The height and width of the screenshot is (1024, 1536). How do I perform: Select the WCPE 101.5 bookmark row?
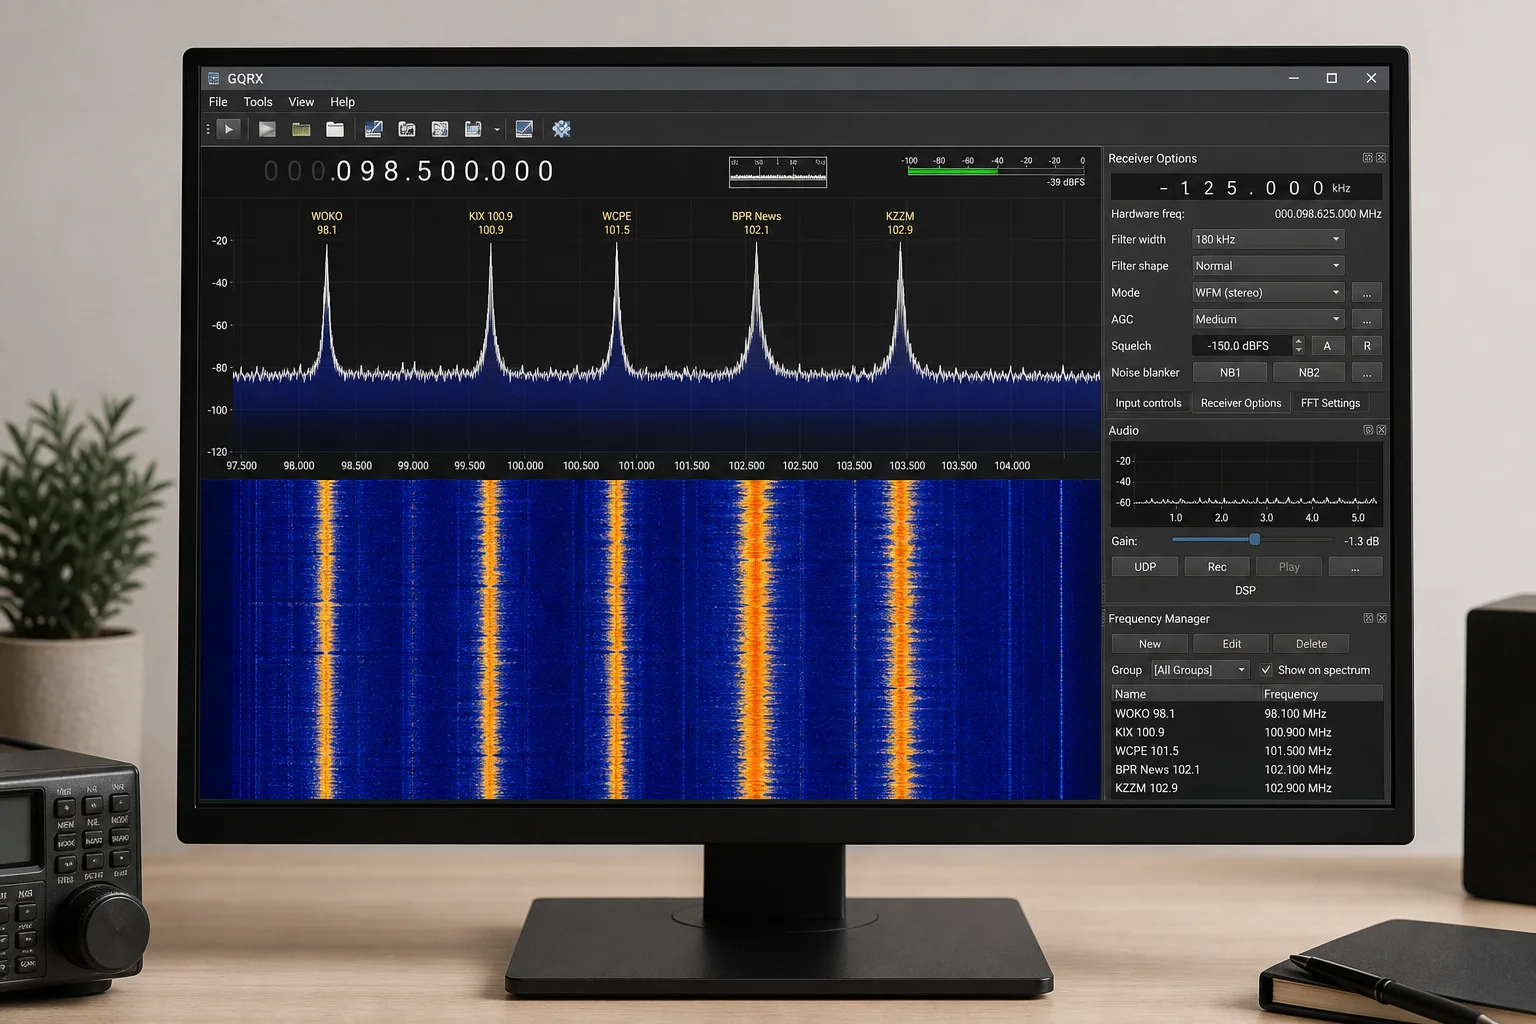click(1246, 751)
